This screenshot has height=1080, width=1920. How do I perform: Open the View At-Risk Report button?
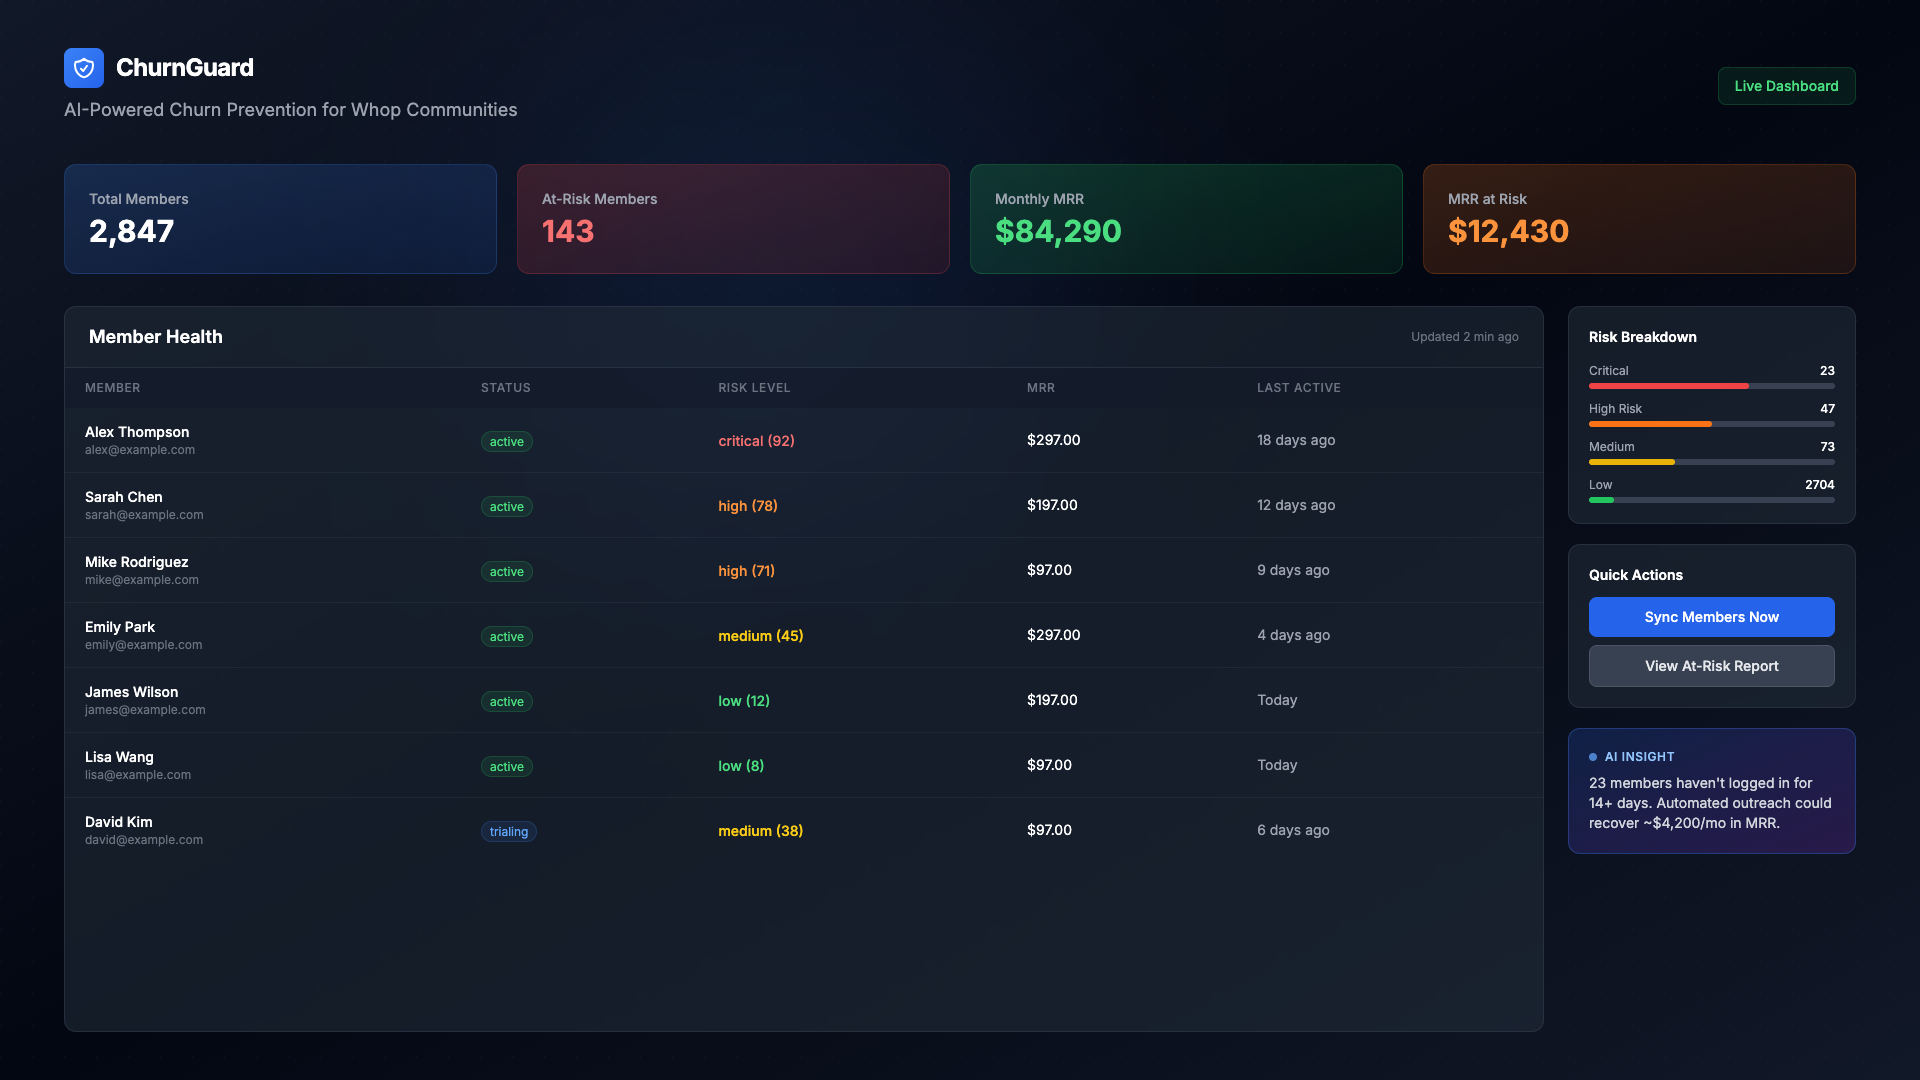tap(1711, 666)
